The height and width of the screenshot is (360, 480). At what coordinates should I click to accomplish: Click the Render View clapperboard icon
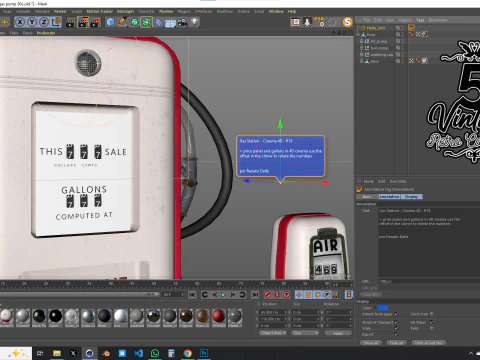[71, 22]
